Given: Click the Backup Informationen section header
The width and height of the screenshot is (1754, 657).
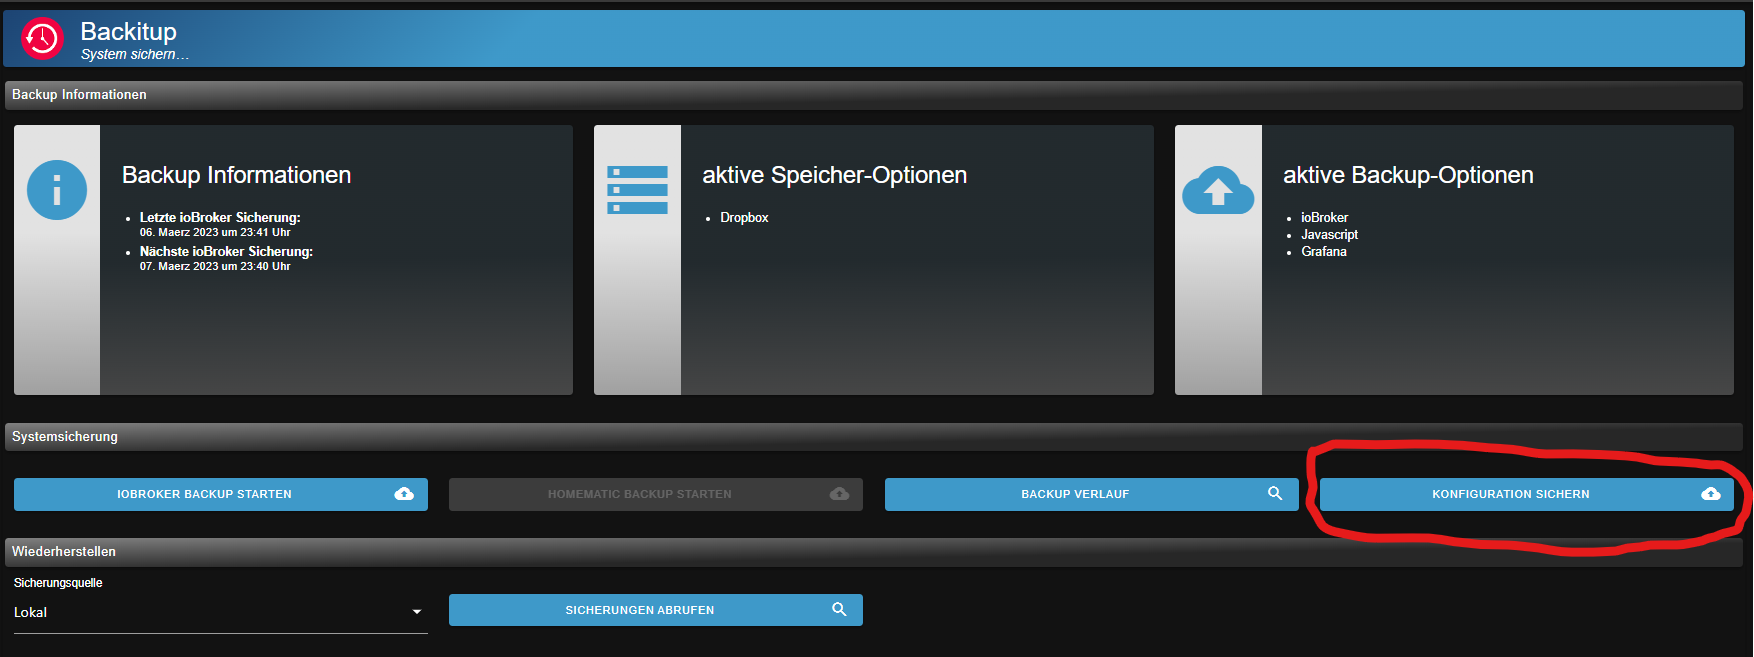Looking at the screenshot, I should tap(874, 95).
